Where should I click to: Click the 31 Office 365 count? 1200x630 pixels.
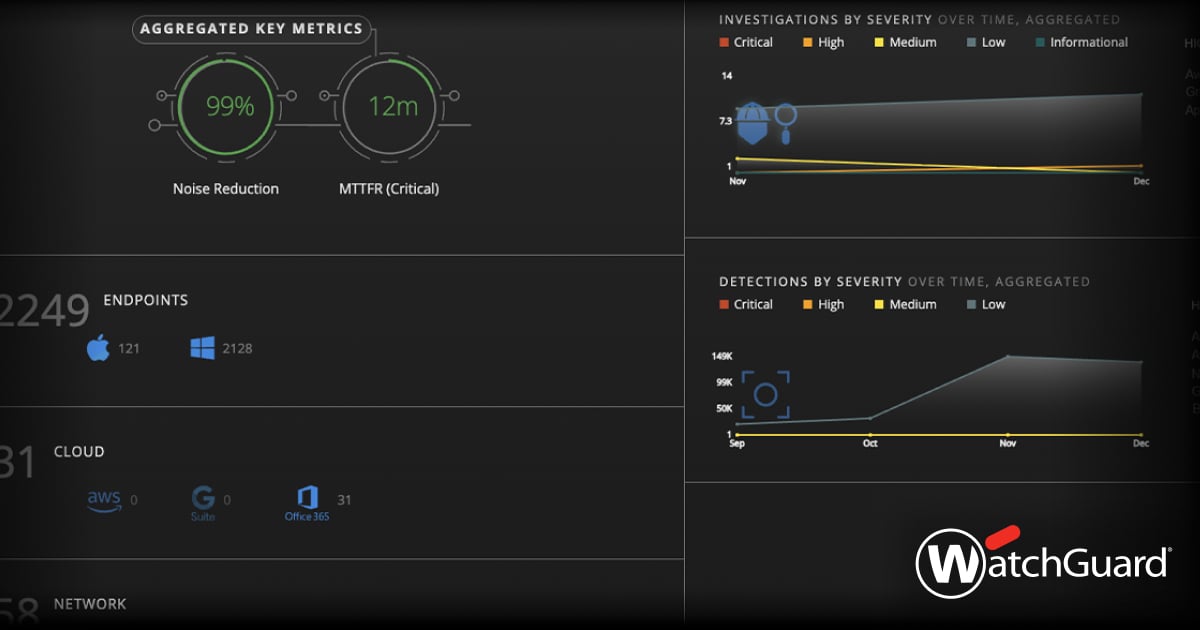point(344,500)
